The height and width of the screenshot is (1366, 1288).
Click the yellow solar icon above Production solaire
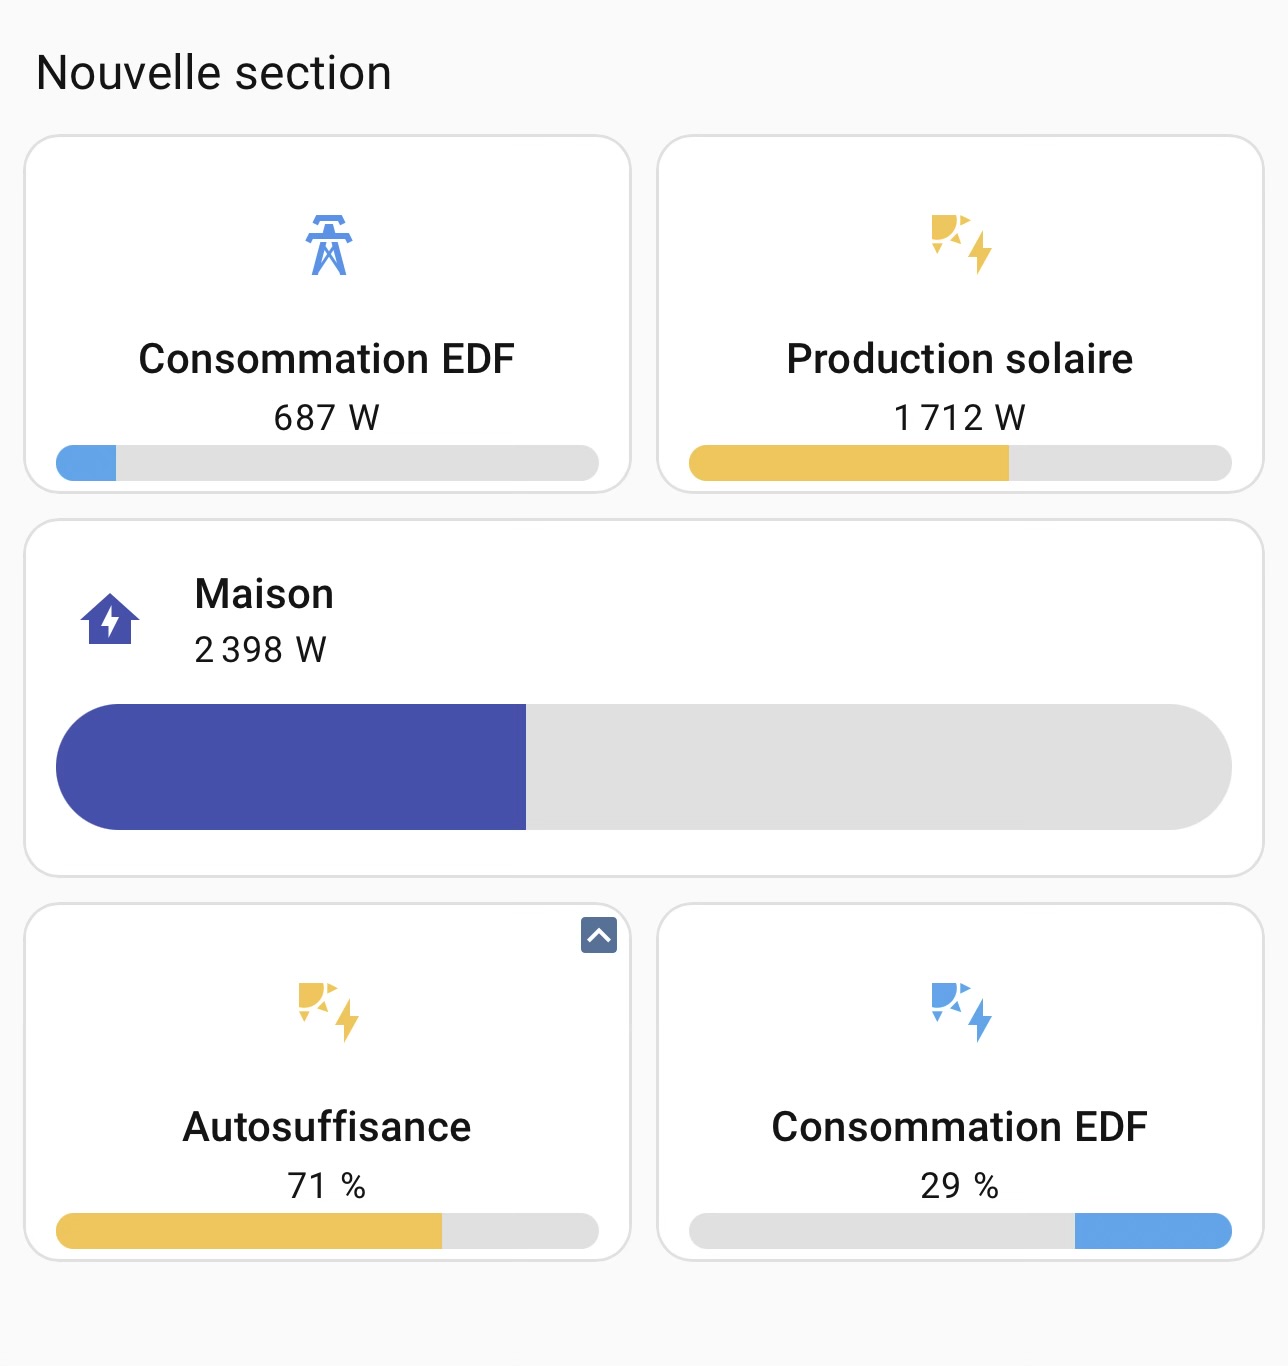point(961,243)
